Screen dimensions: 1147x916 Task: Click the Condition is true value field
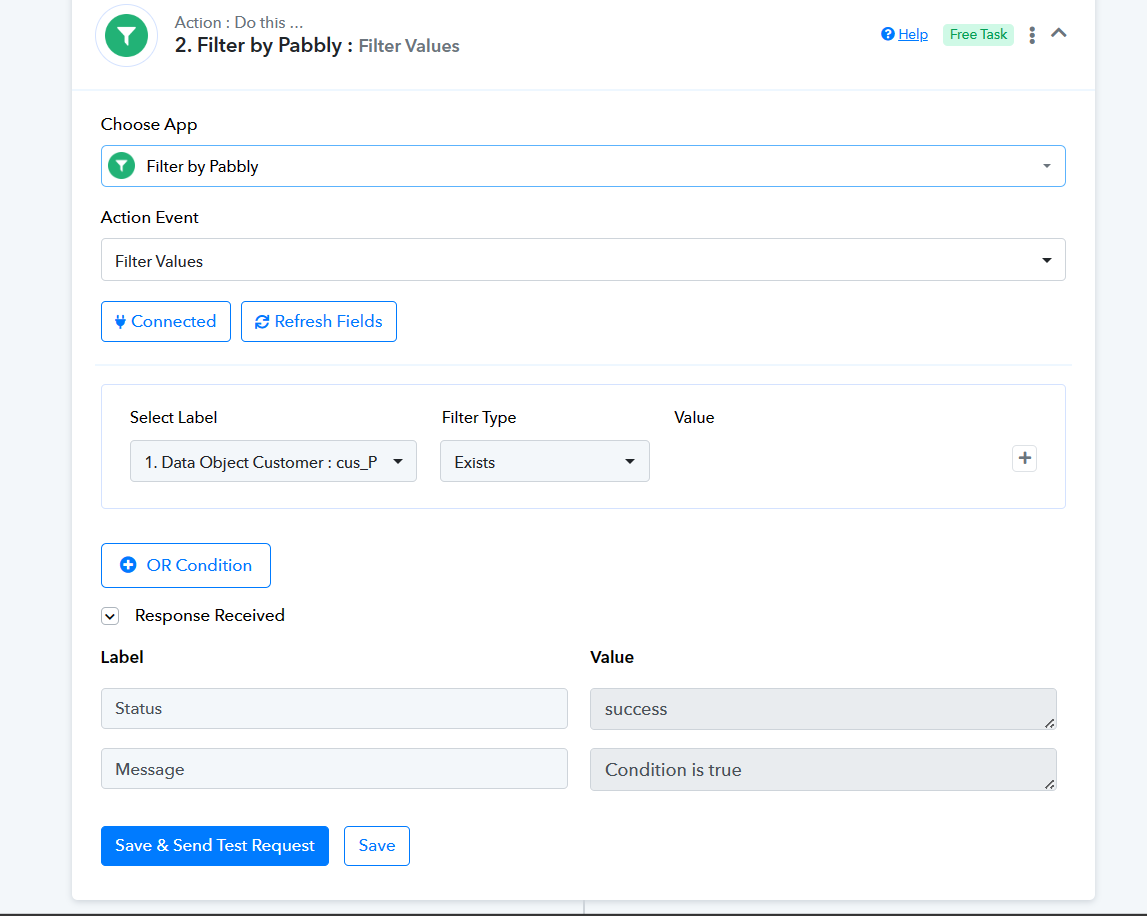point(823,769)
